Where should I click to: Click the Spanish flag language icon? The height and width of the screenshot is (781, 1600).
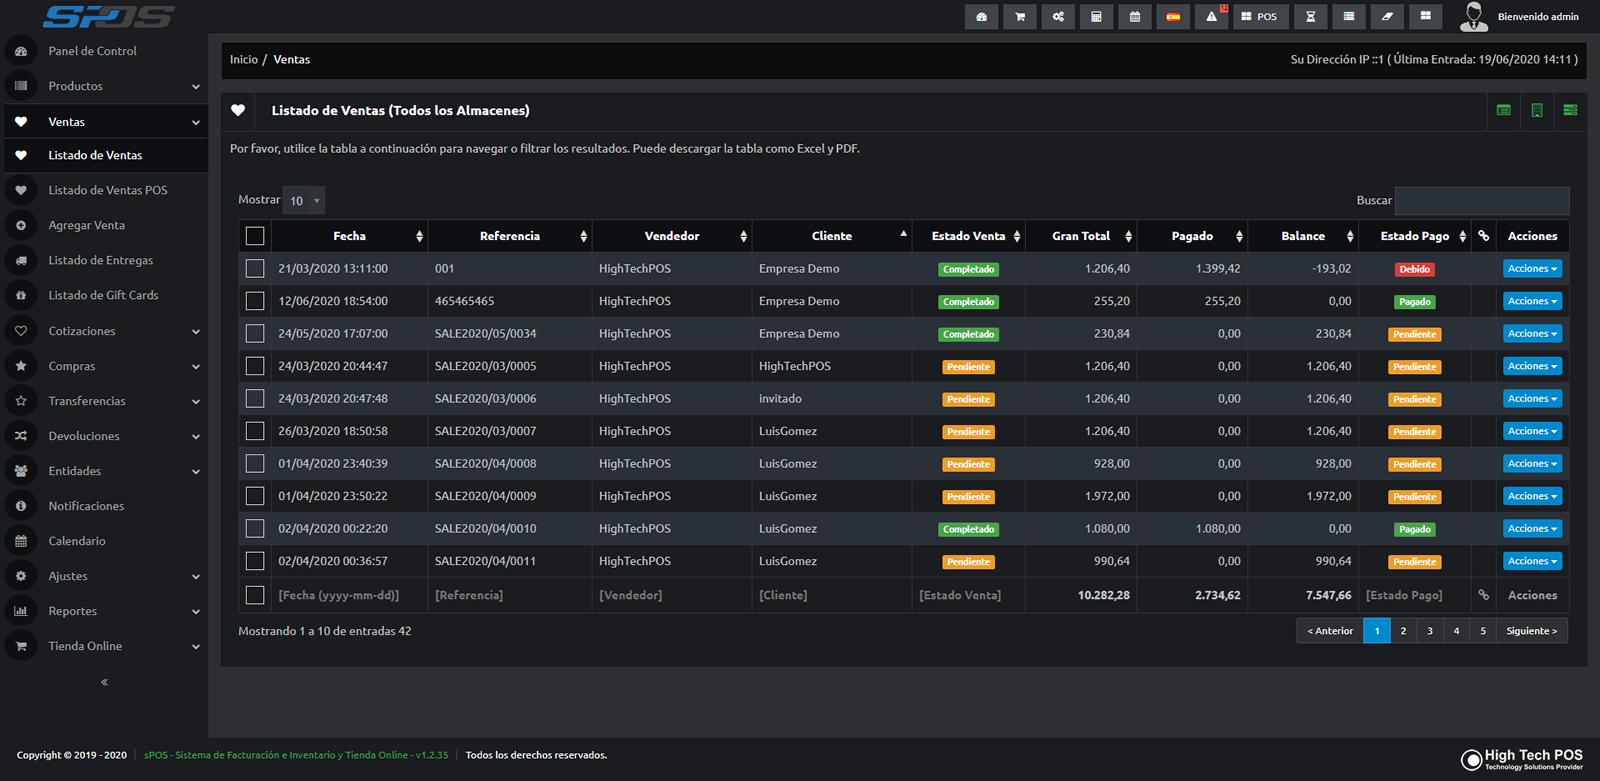click(1173, 17)
